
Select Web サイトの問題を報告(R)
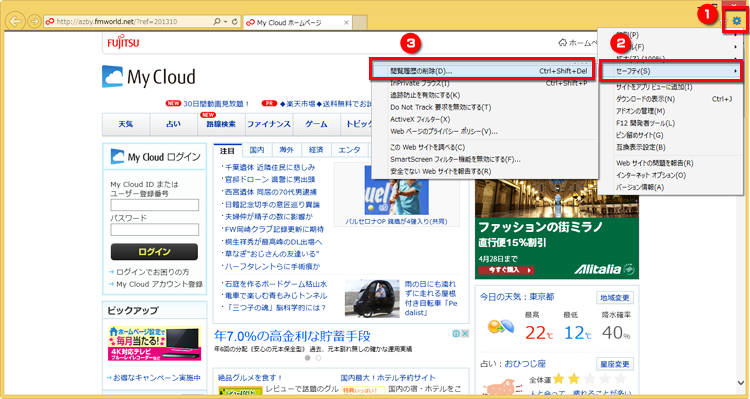671,163
